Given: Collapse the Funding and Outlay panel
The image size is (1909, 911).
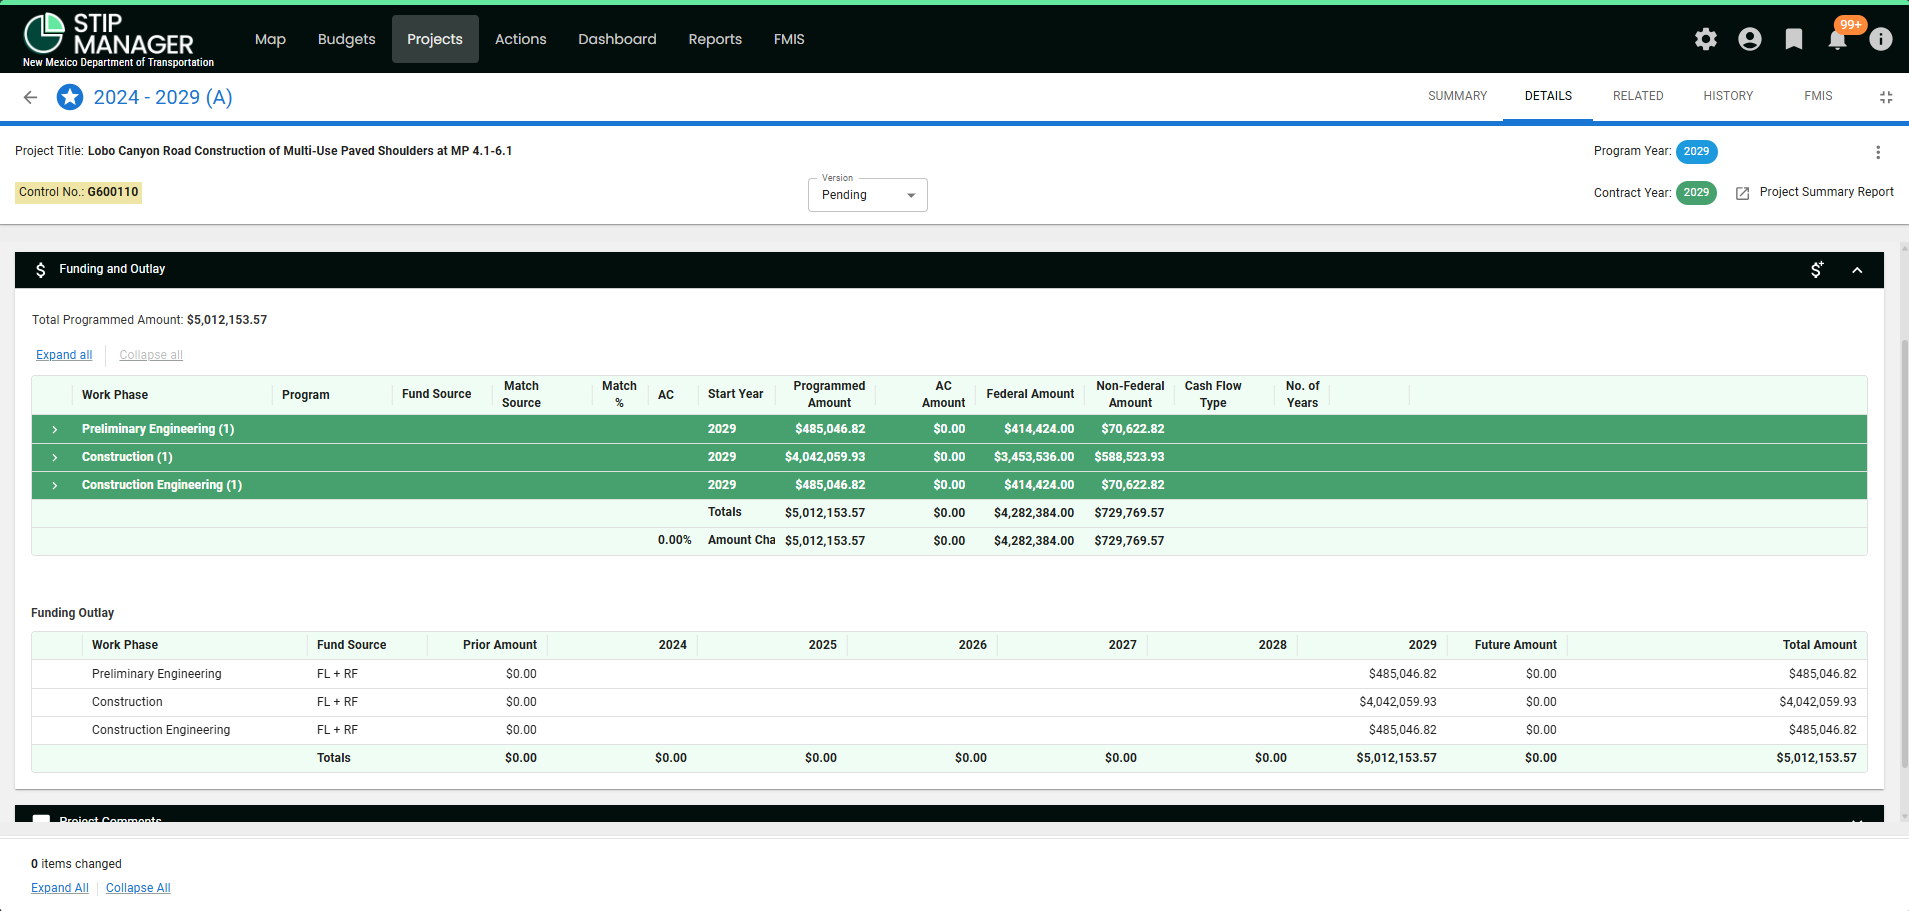Looking at the screenshot, I should [1857, 270].
